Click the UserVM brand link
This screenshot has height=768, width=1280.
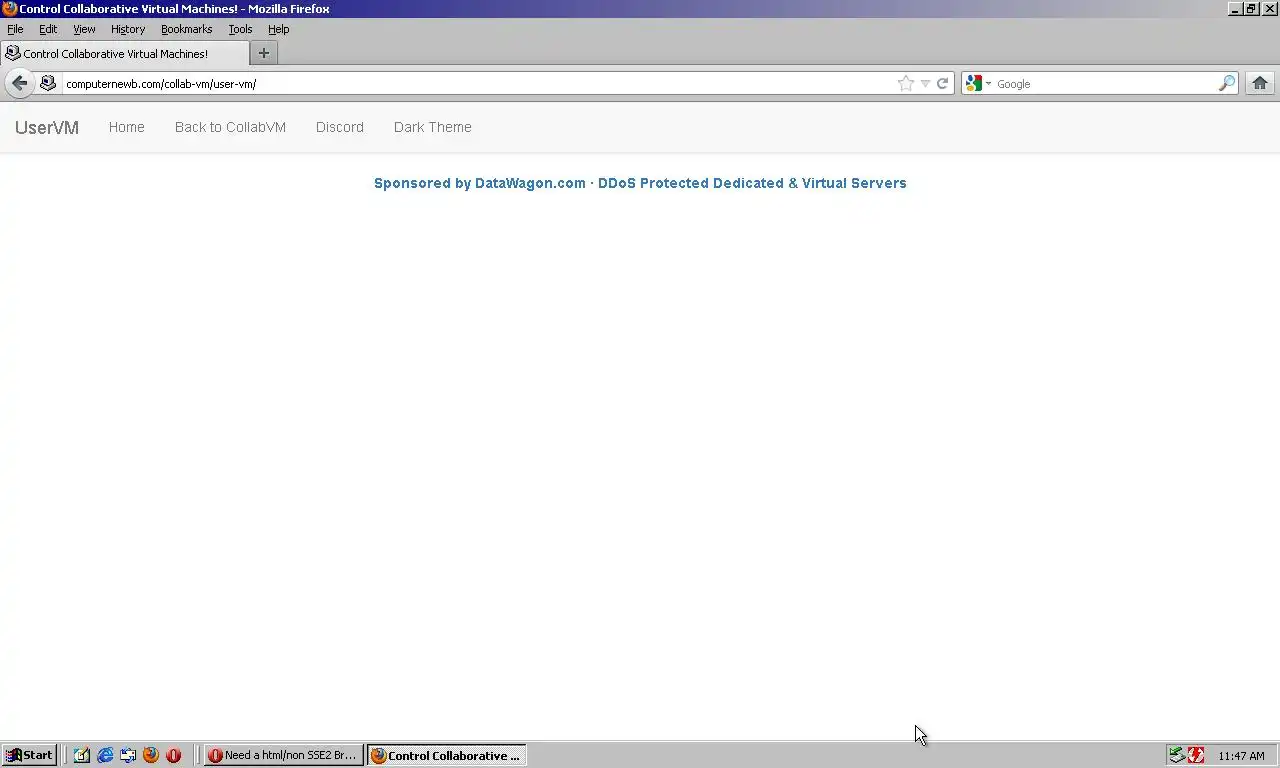pyautogui.click(x=47, y=127)
